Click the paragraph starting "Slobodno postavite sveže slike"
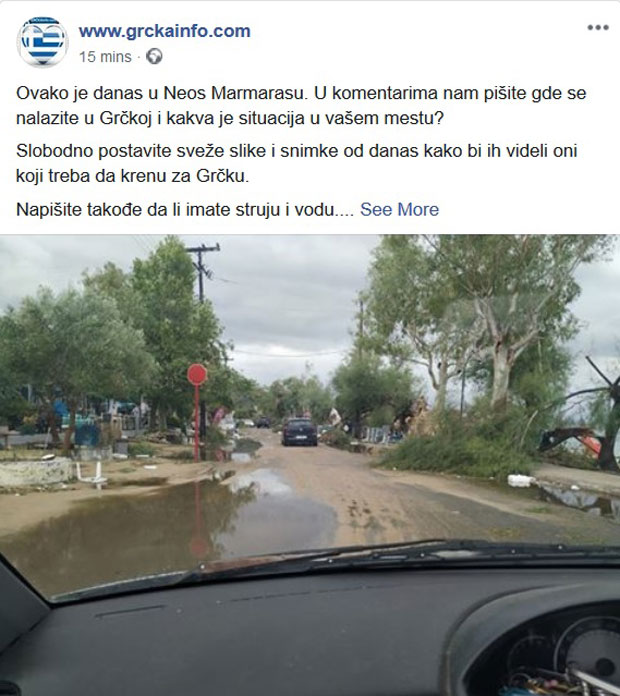The height and width of the screenshot is (696, 620). [x=296, y=163]
